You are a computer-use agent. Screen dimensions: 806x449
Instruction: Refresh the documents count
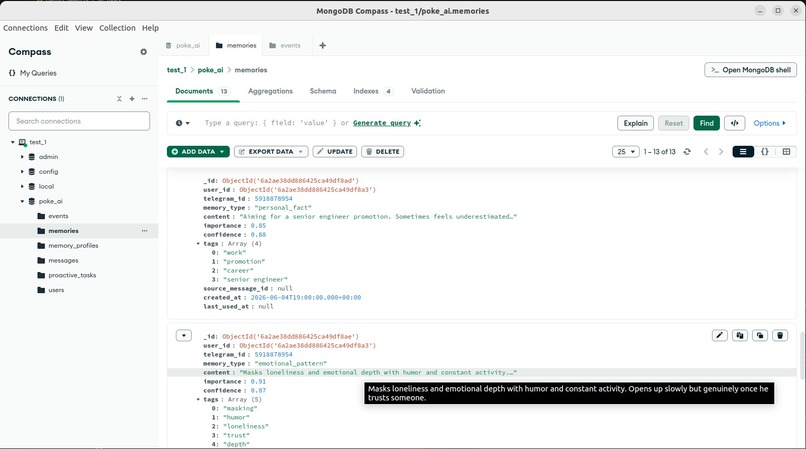tap(687, 152)
